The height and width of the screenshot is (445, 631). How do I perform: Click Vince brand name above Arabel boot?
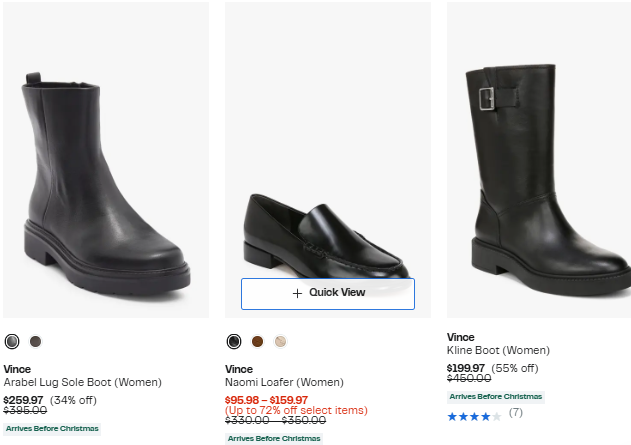(17, 369)
